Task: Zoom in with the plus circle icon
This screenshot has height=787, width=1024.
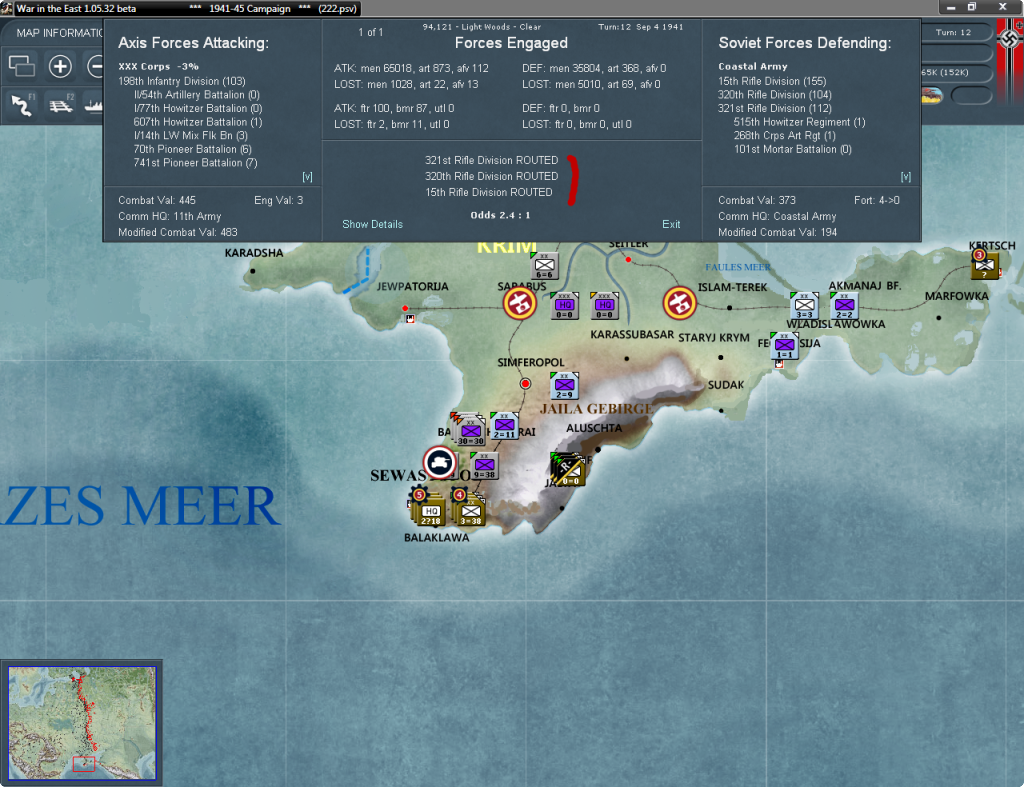Action: click(60, 66)
